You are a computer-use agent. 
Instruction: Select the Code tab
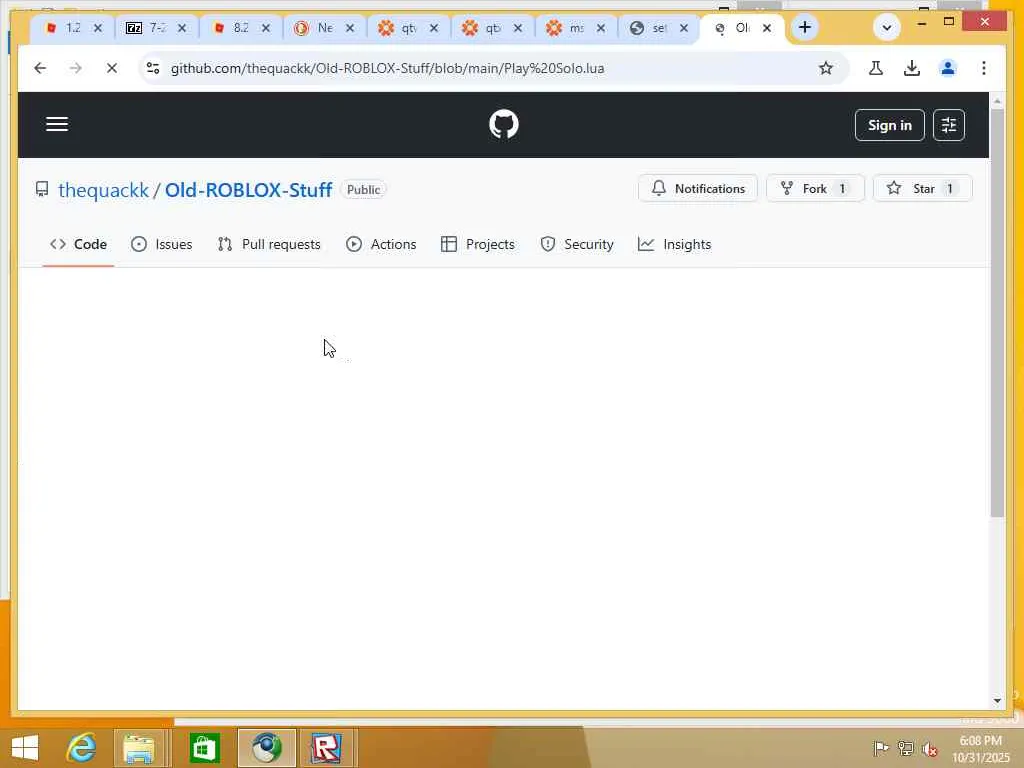(78, 244)
